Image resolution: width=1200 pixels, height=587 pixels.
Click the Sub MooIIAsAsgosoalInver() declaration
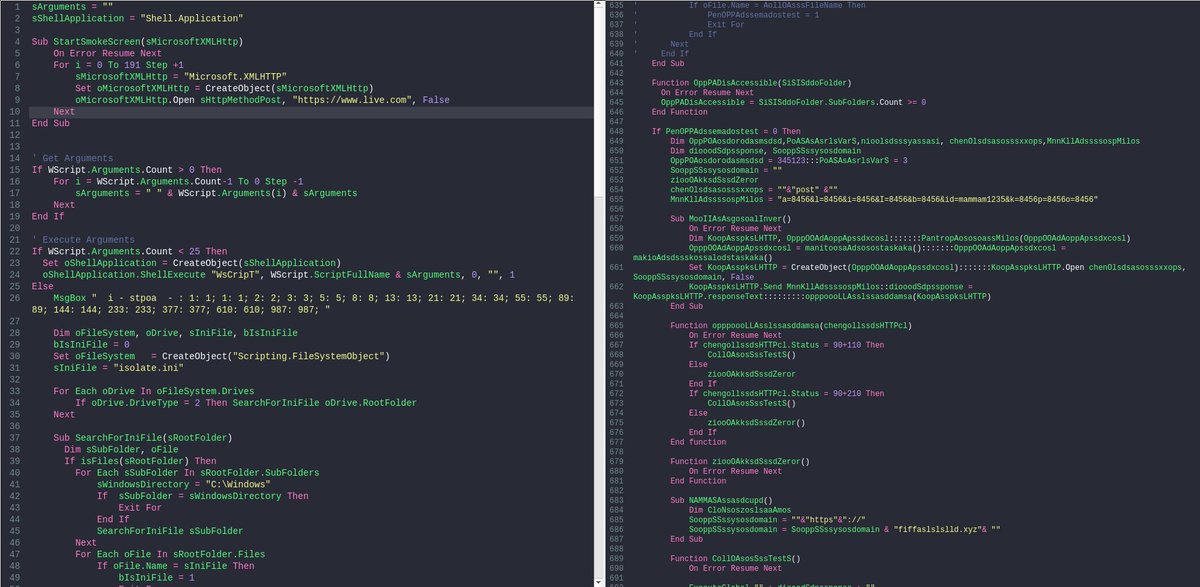point(730,219)
